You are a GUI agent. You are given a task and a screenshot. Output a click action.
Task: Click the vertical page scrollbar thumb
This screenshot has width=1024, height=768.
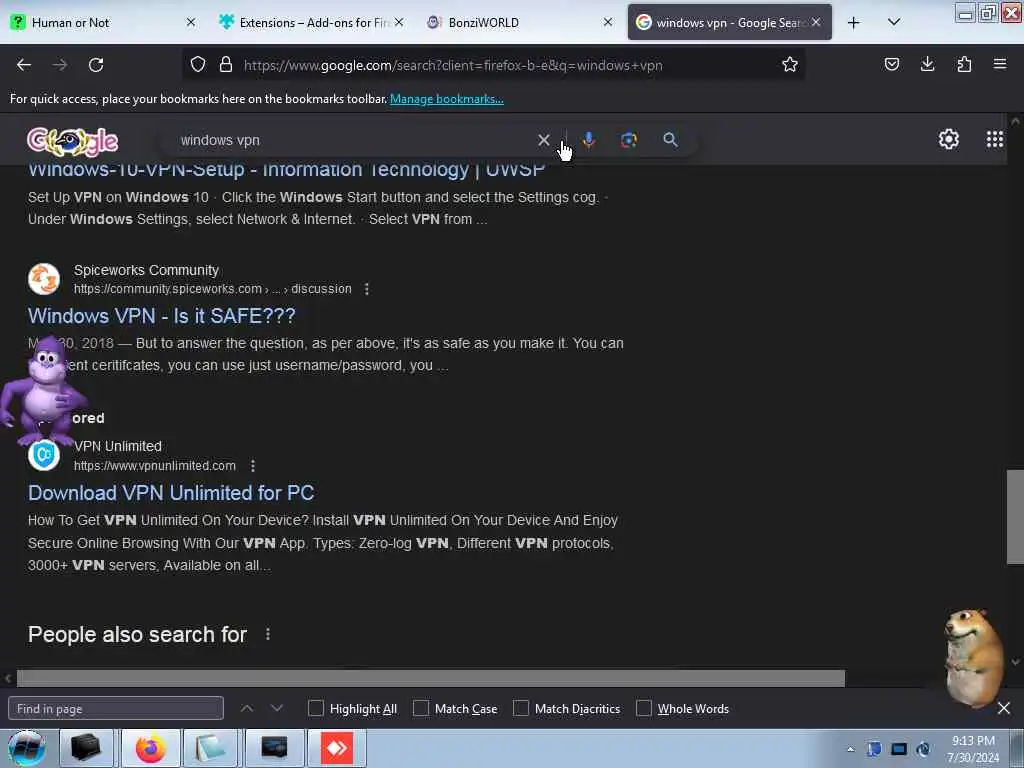(x=1015, y=516)
